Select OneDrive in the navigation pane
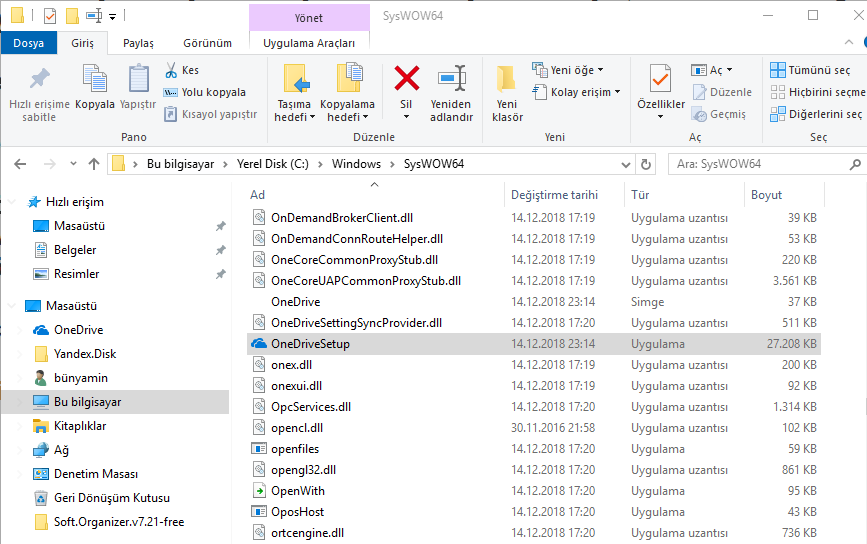This screenshot has width=867, height=544. [x=79, y=330]
